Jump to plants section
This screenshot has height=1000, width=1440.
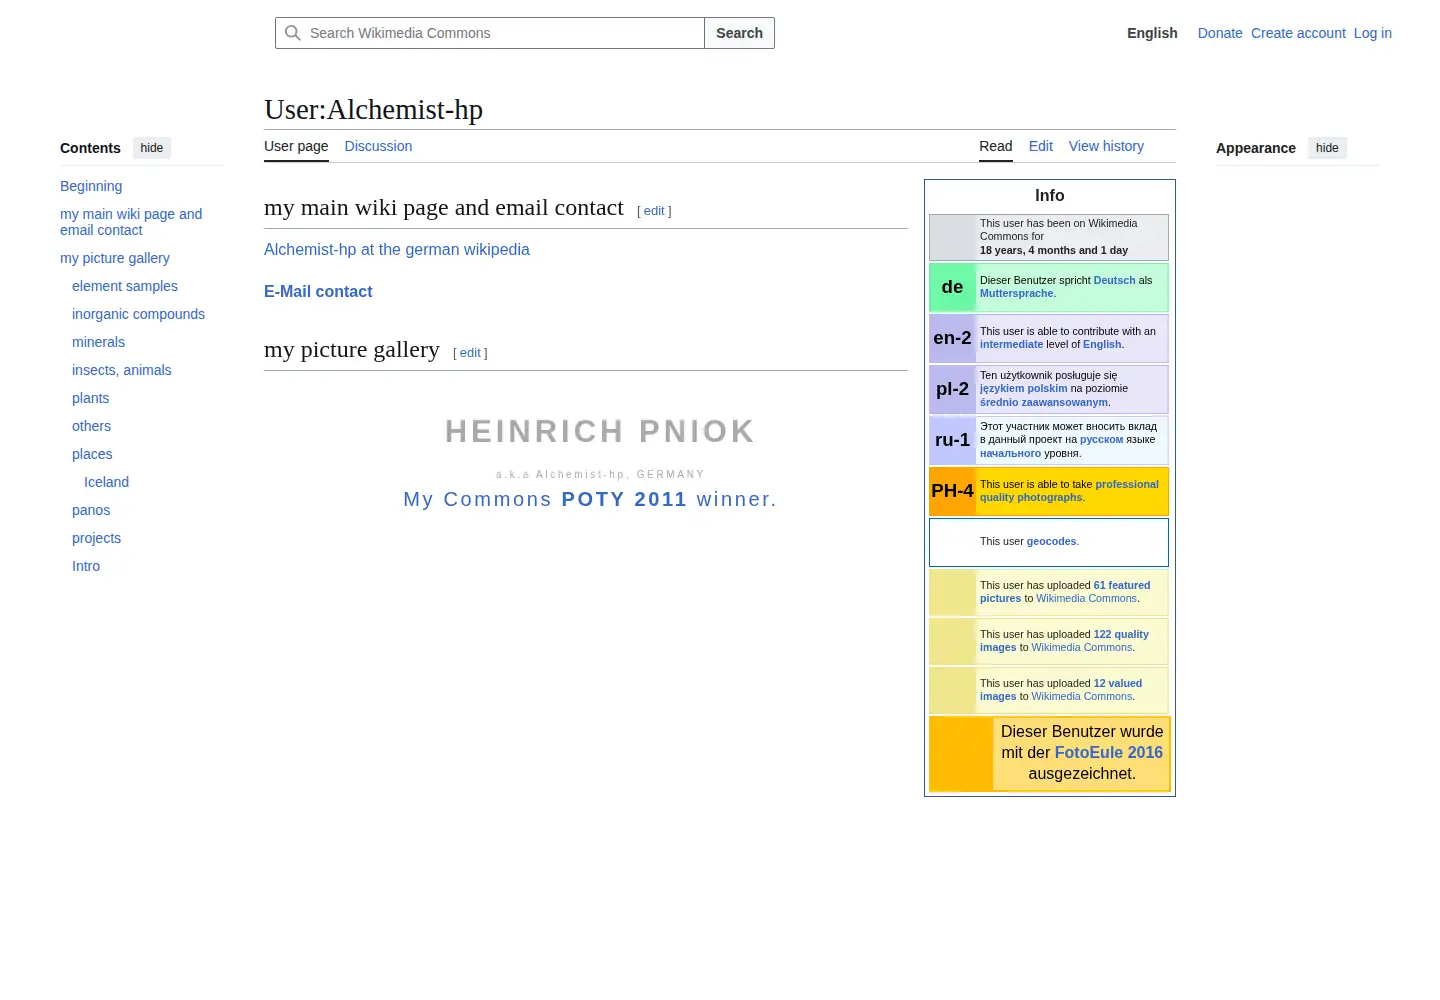(x=90, y=398)
